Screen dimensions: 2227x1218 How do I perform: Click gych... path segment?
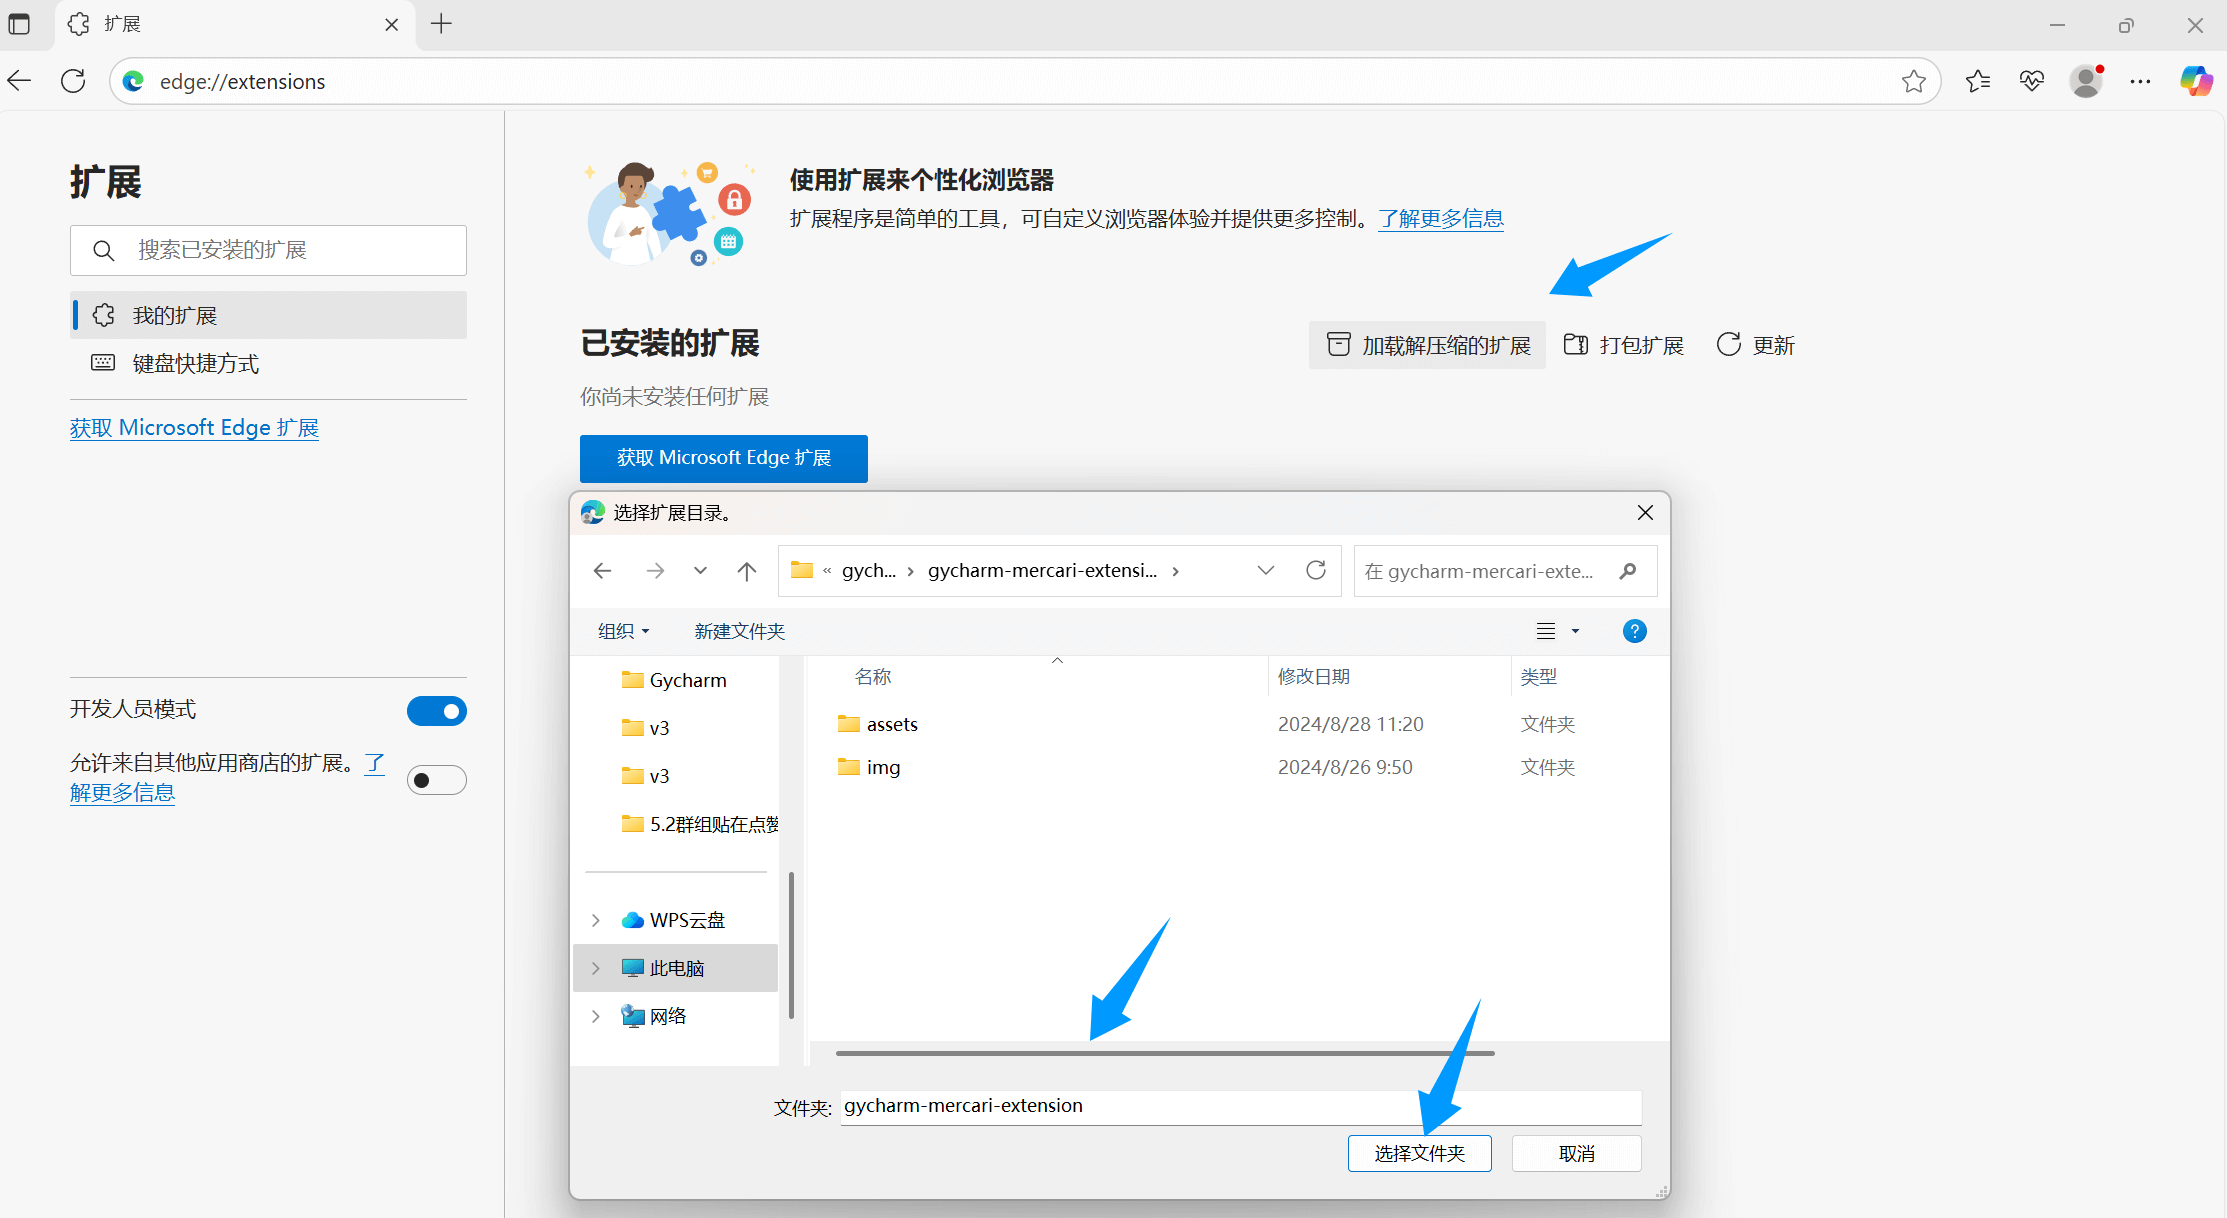(x=869, y=571)
